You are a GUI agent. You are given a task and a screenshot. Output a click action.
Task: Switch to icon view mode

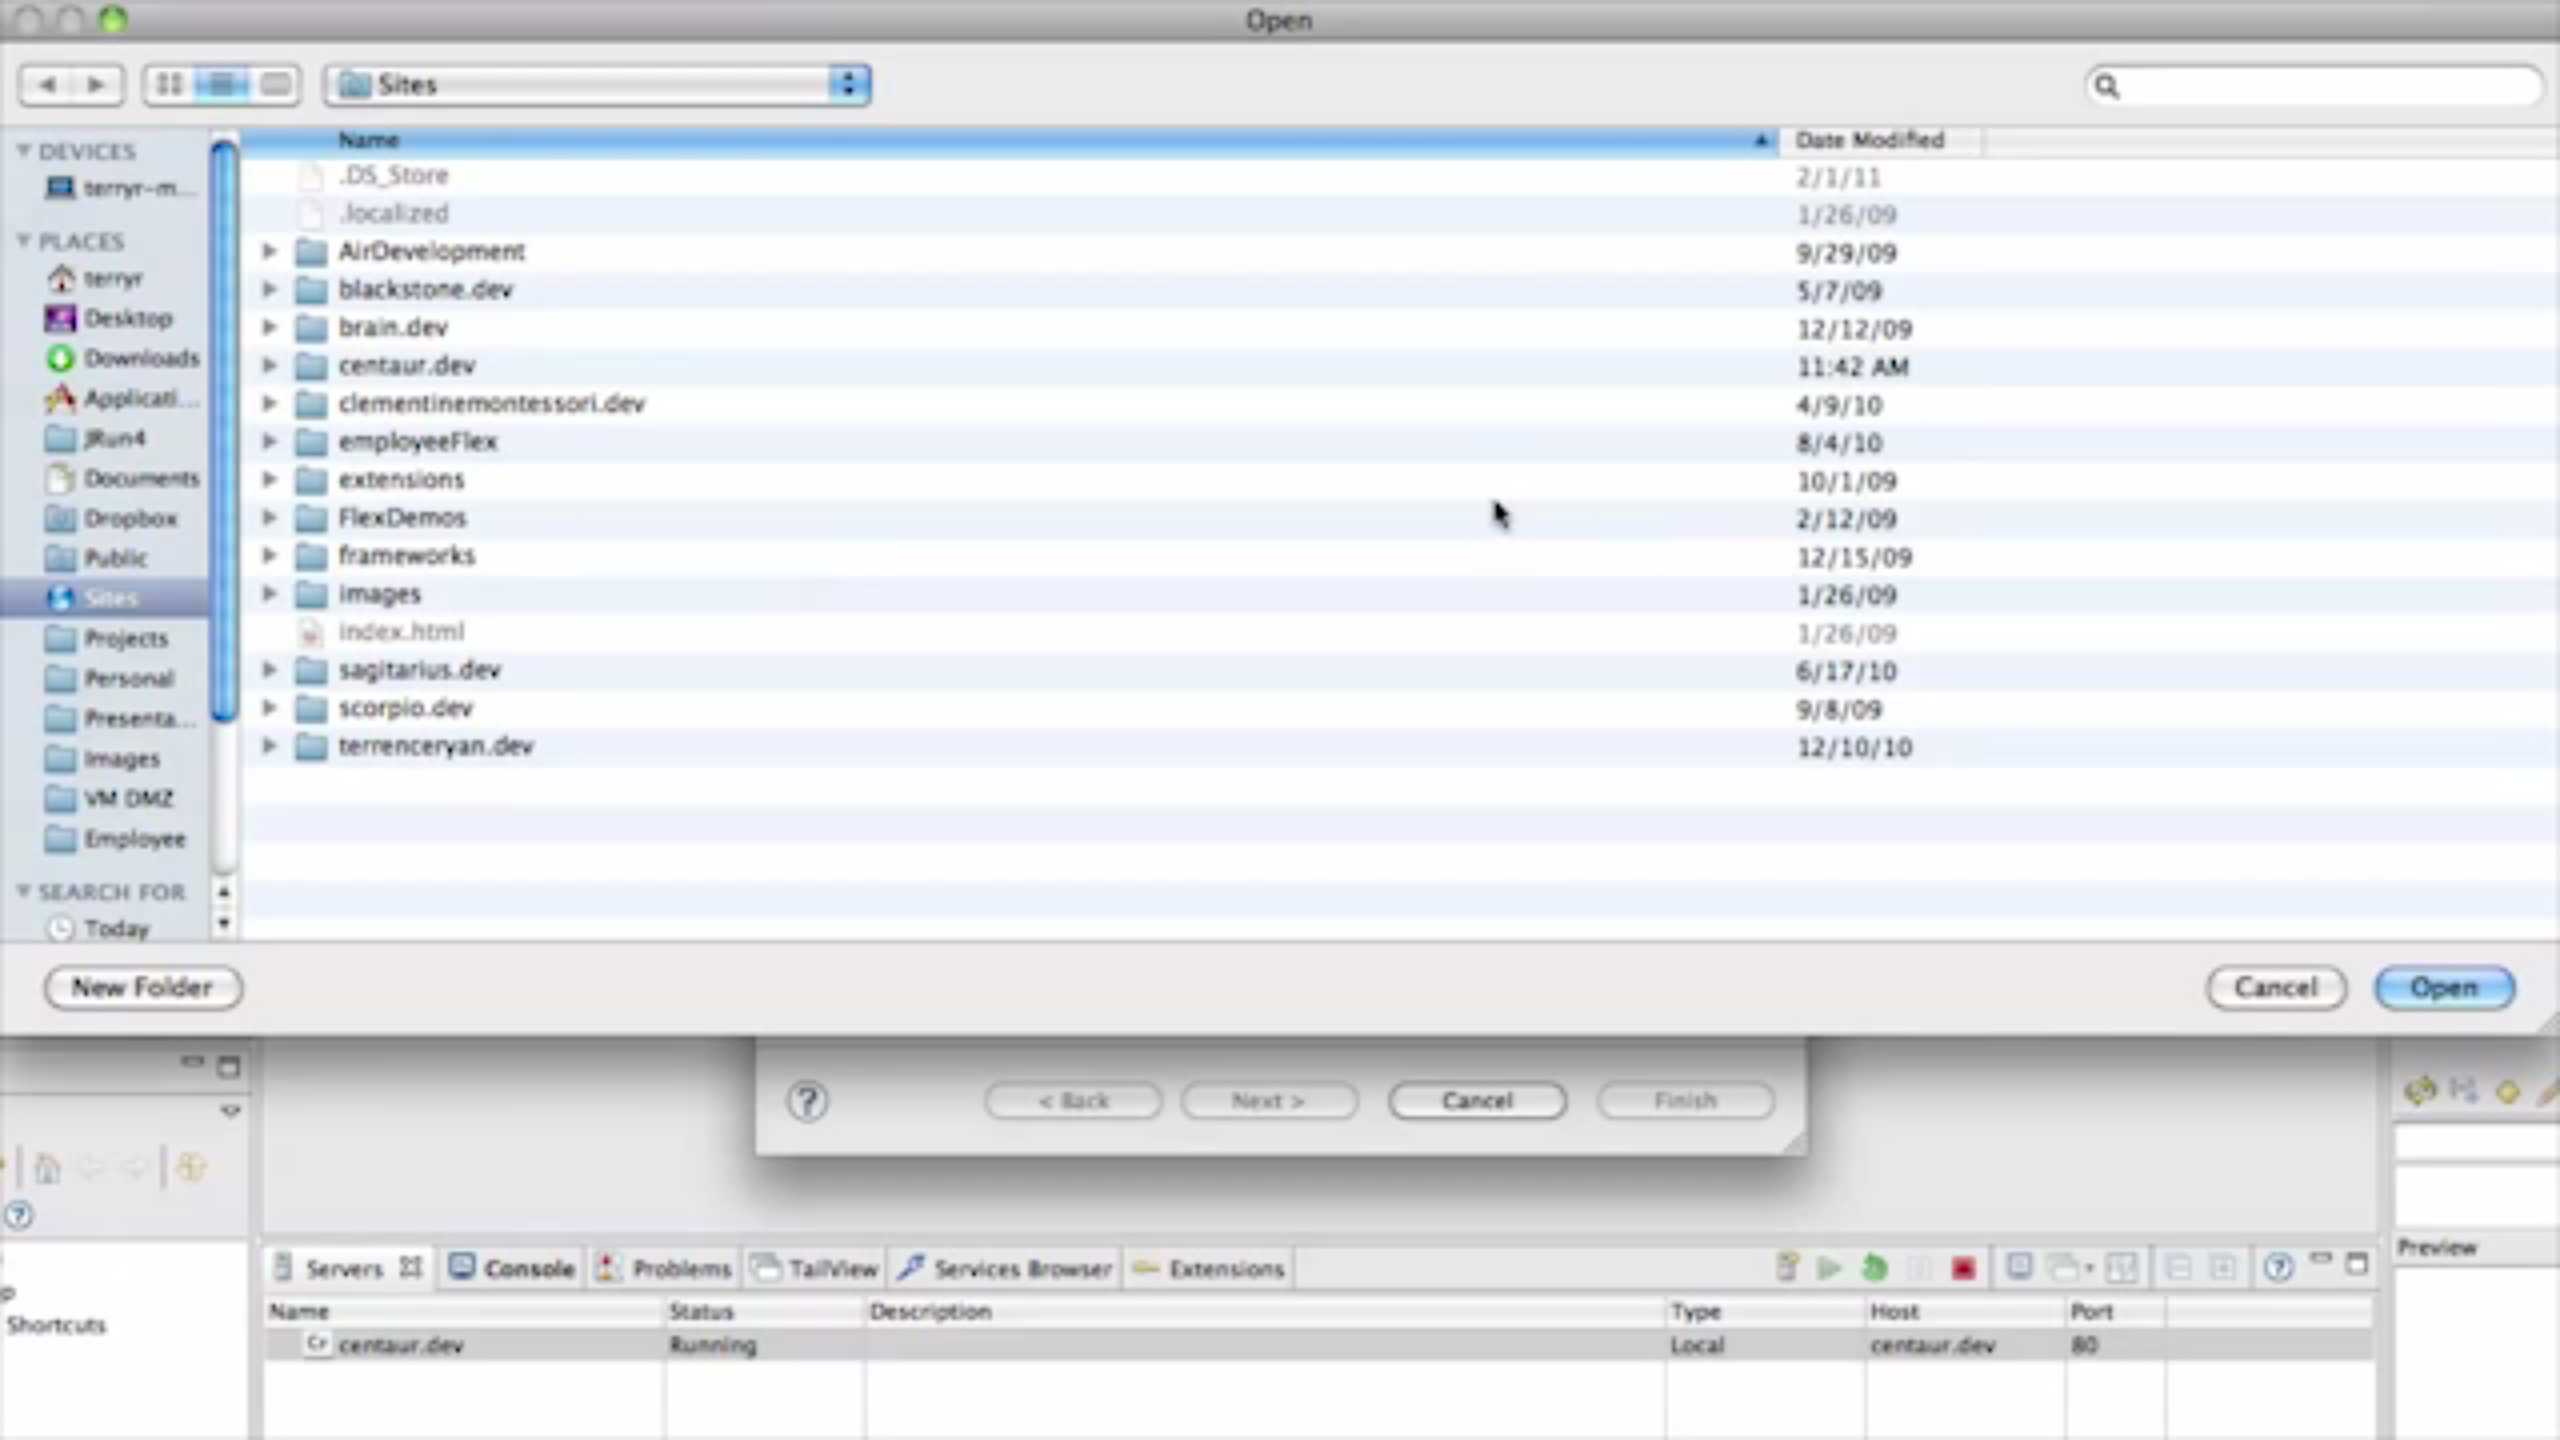pos(169,85)
